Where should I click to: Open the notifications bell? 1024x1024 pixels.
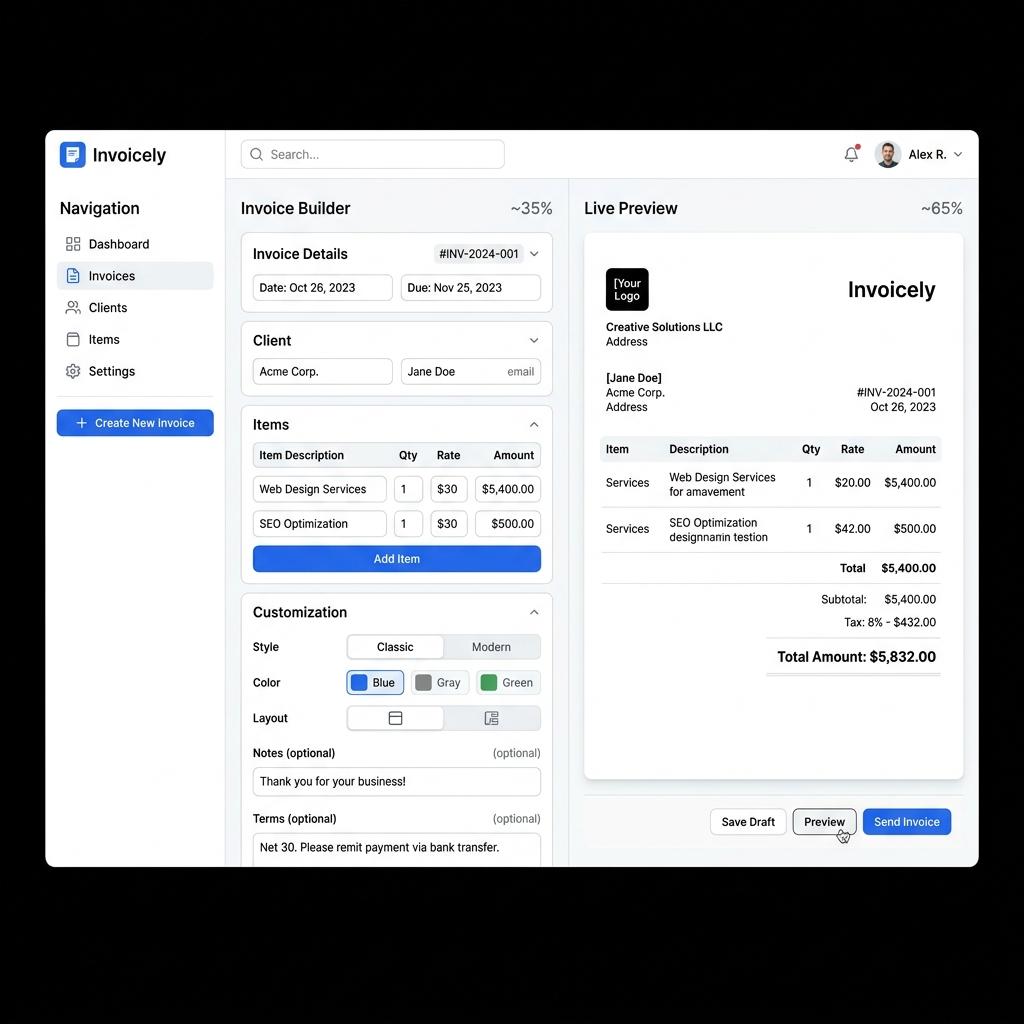point(851,154)
